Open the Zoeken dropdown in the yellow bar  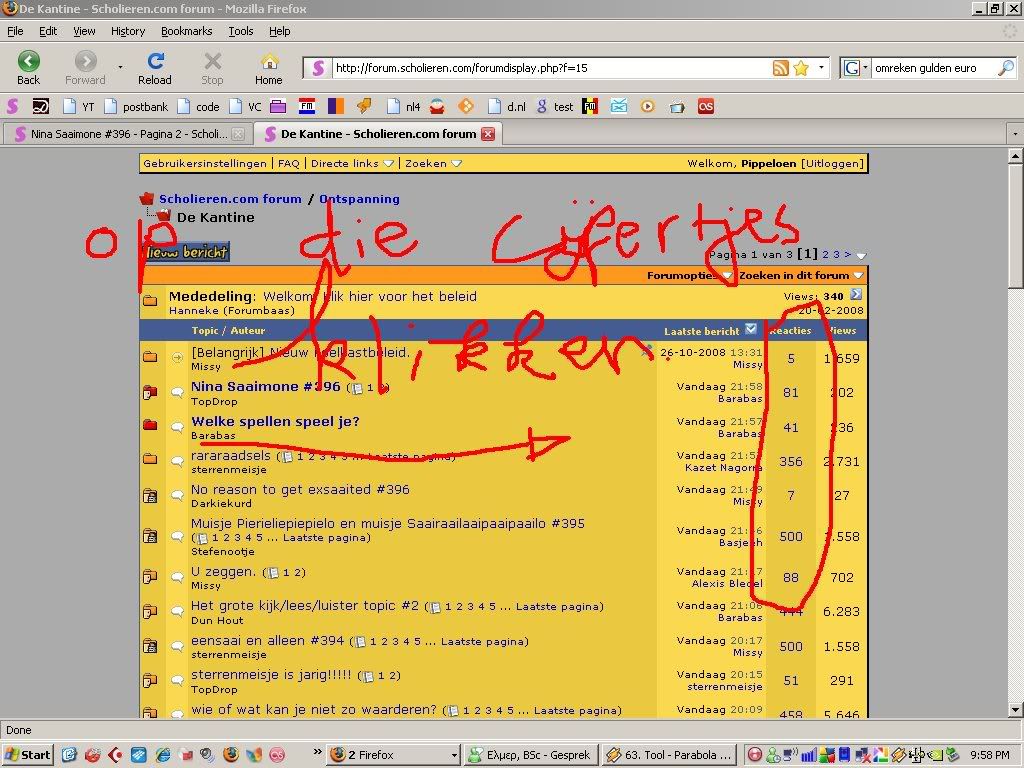click(x=434, y=163)
